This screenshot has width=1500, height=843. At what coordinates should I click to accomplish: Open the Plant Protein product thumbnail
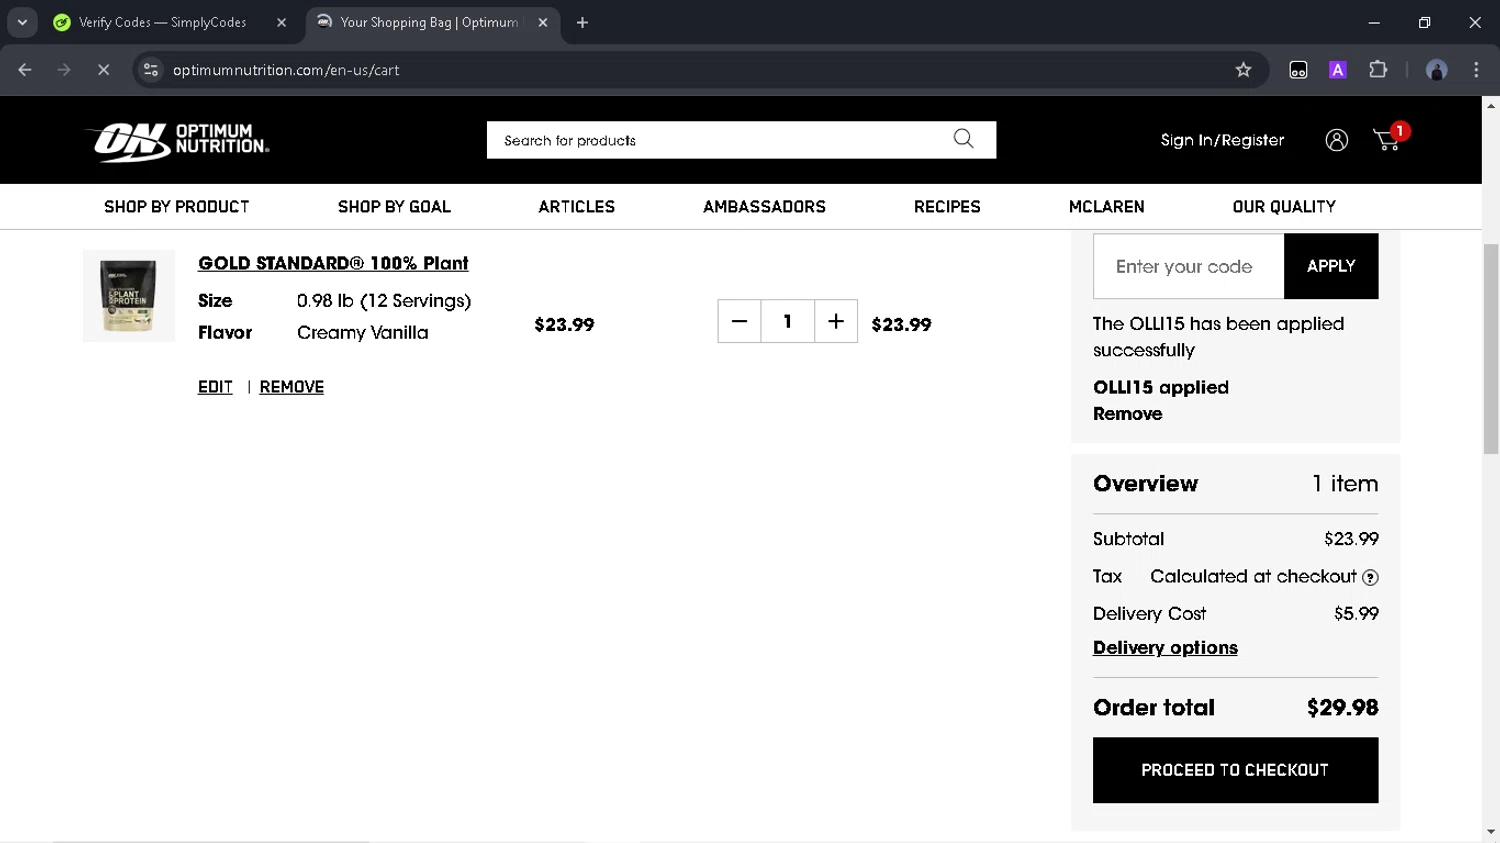[129, 296]
